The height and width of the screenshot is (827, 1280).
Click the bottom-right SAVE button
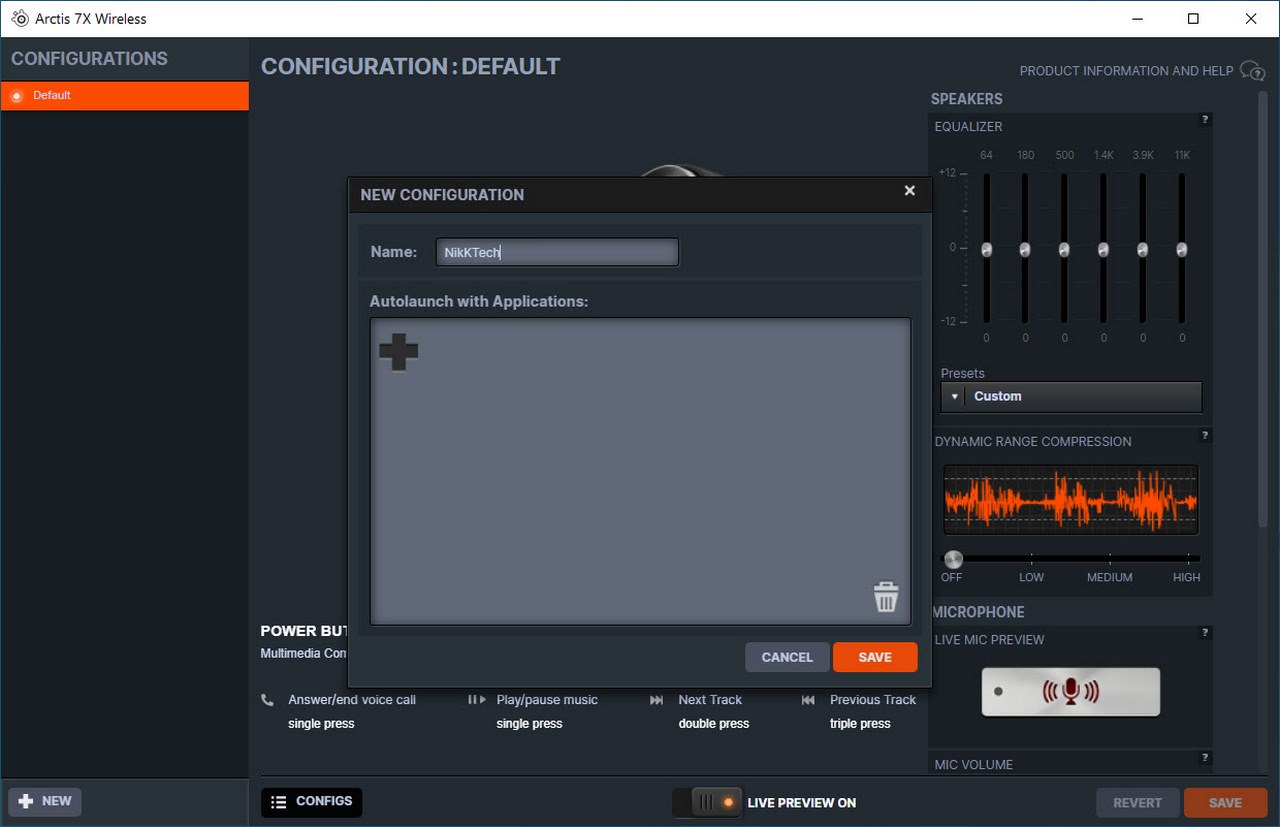tap(1225, 802)
